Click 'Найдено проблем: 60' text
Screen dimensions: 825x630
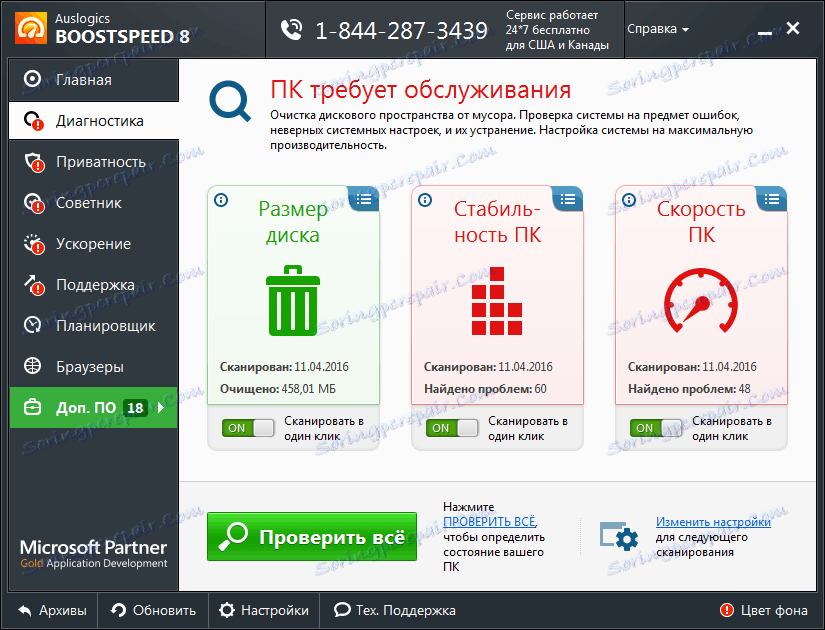click(485, 389)
